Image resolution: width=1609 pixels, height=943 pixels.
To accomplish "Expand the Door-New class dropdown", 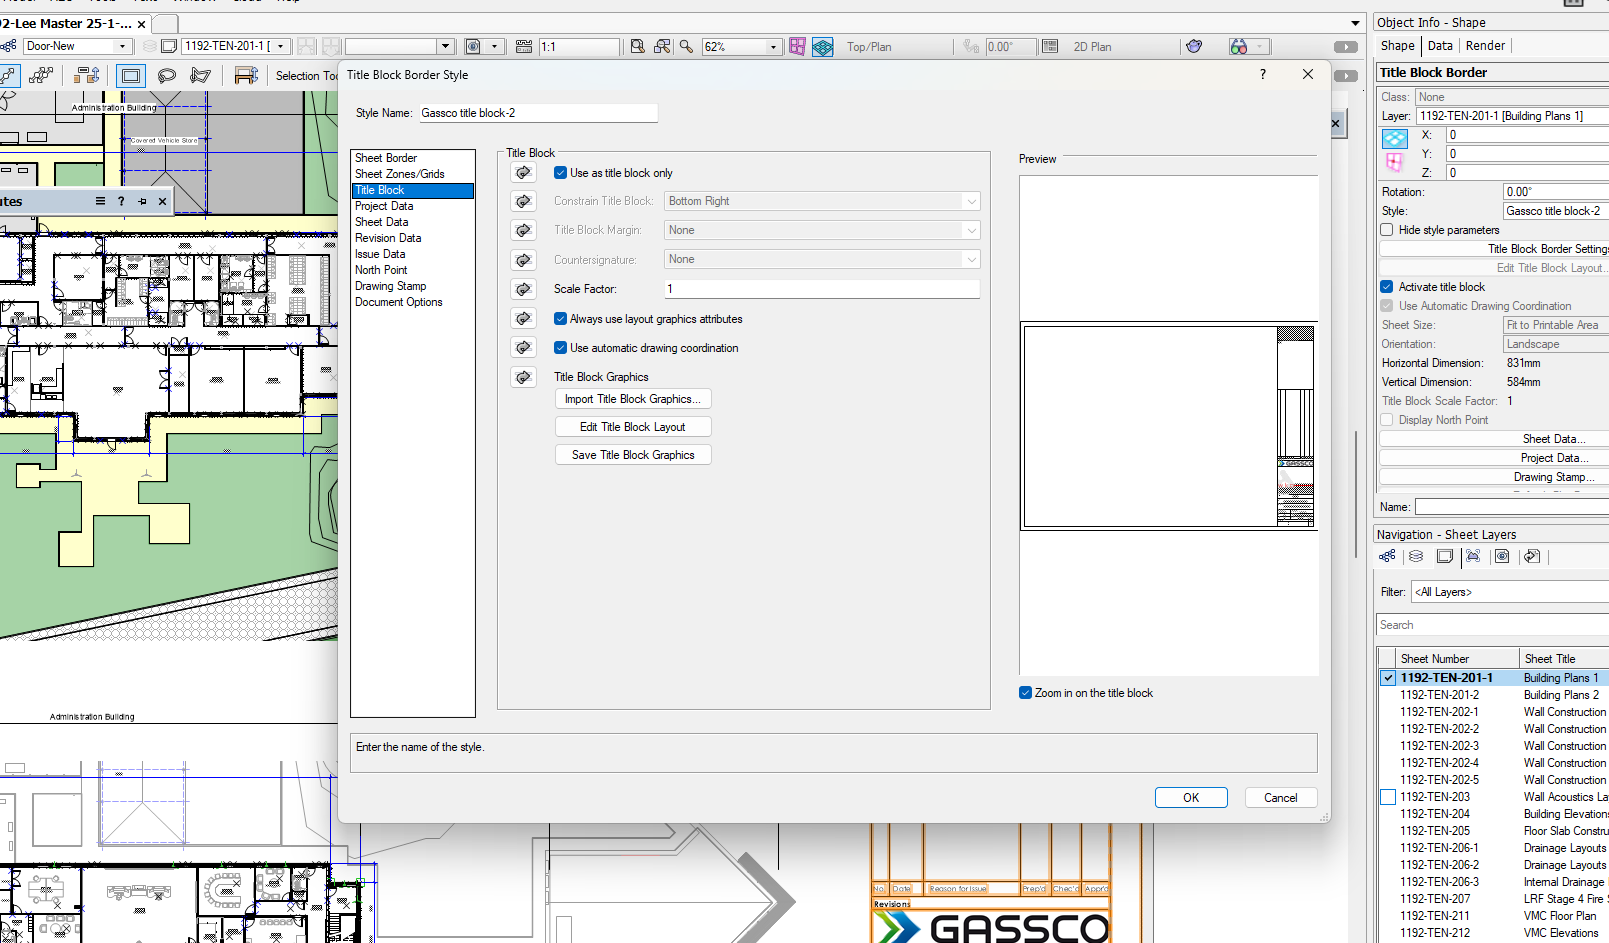I will pos(123,46).
